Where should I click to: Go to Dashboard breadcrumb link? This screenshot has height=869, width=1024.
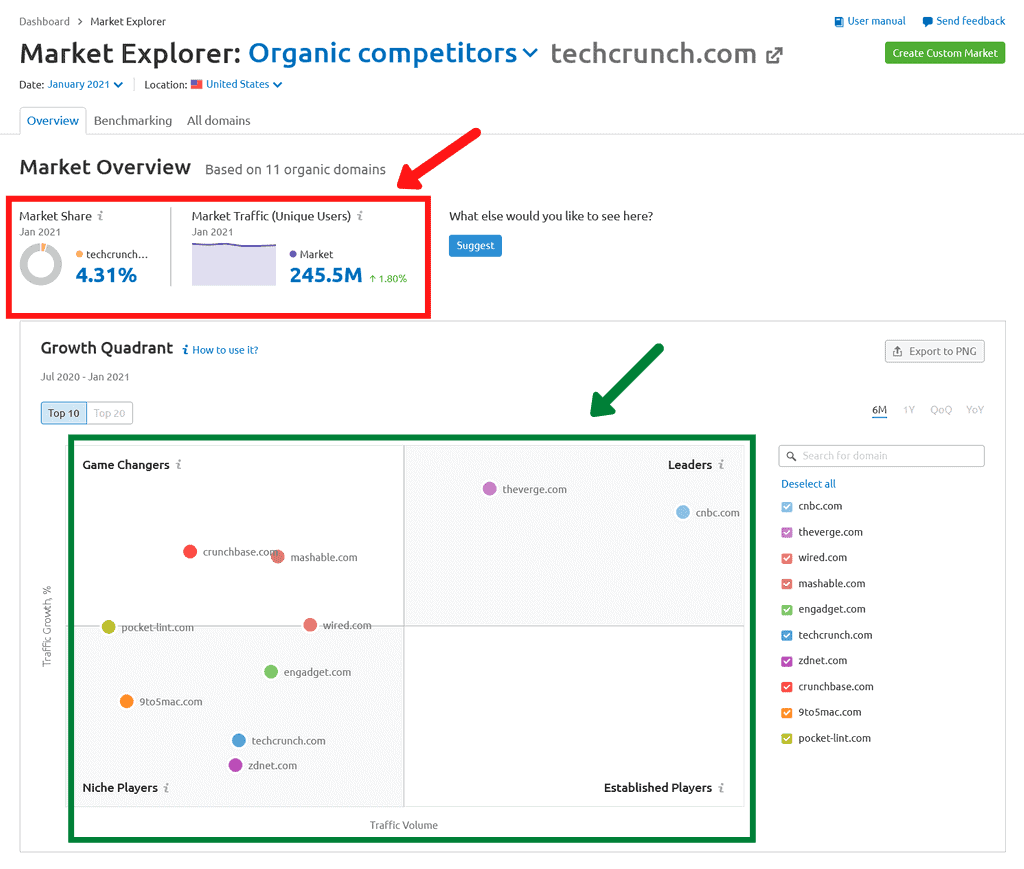coord(44,22)
